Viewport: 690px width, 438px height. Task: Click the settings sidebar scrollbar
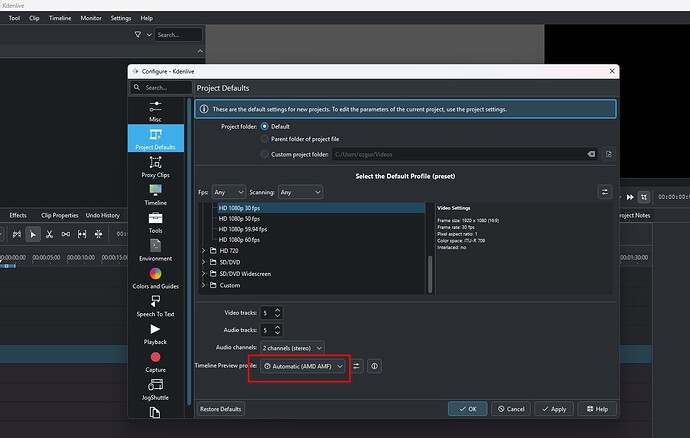click(x=189, y=251)
